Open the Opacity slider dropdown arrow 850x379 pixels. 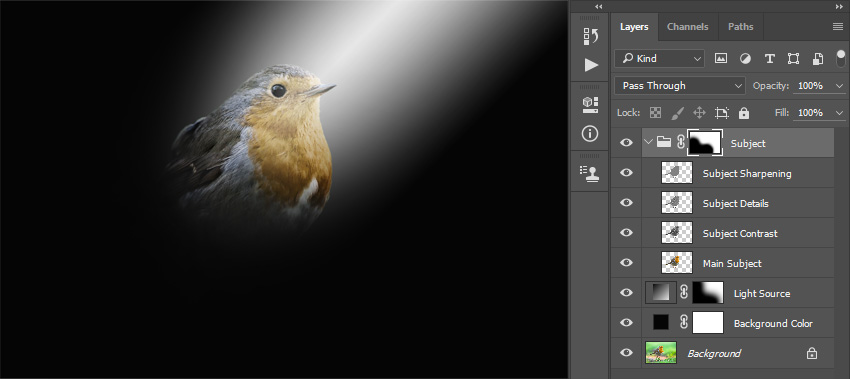tap(840, 86)
